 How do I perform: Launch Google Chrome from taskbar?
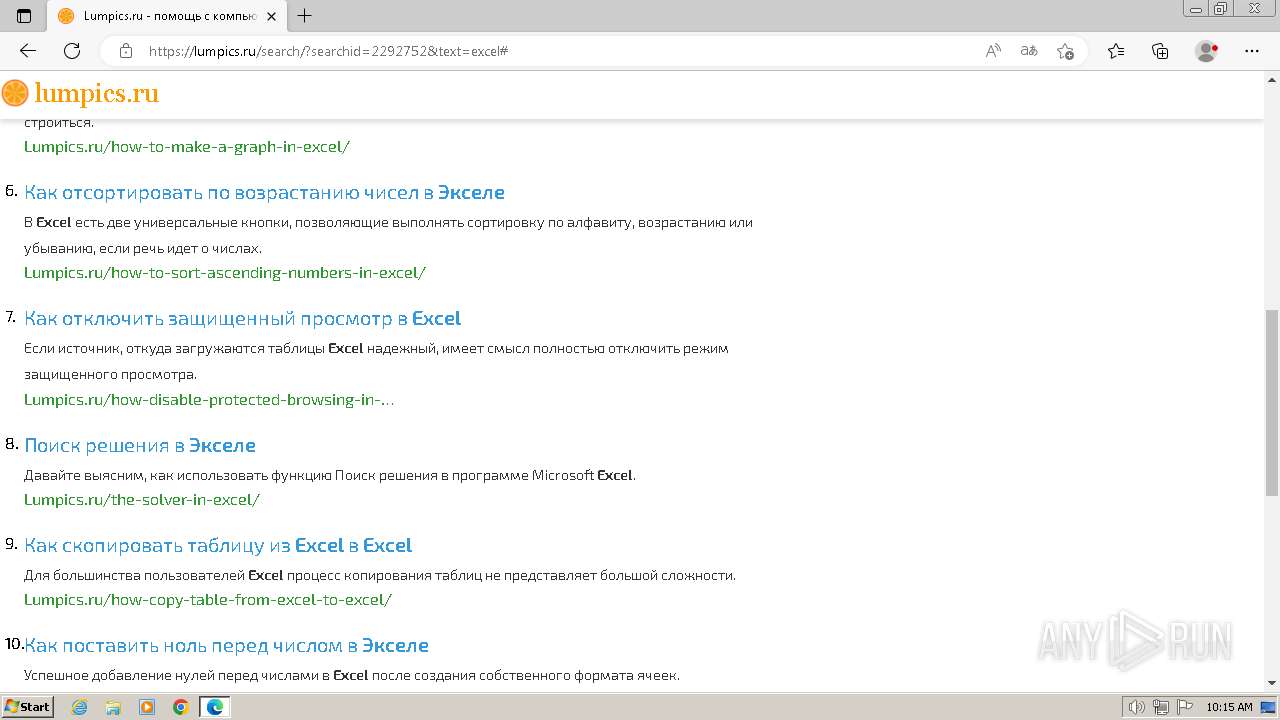point(181,707)
